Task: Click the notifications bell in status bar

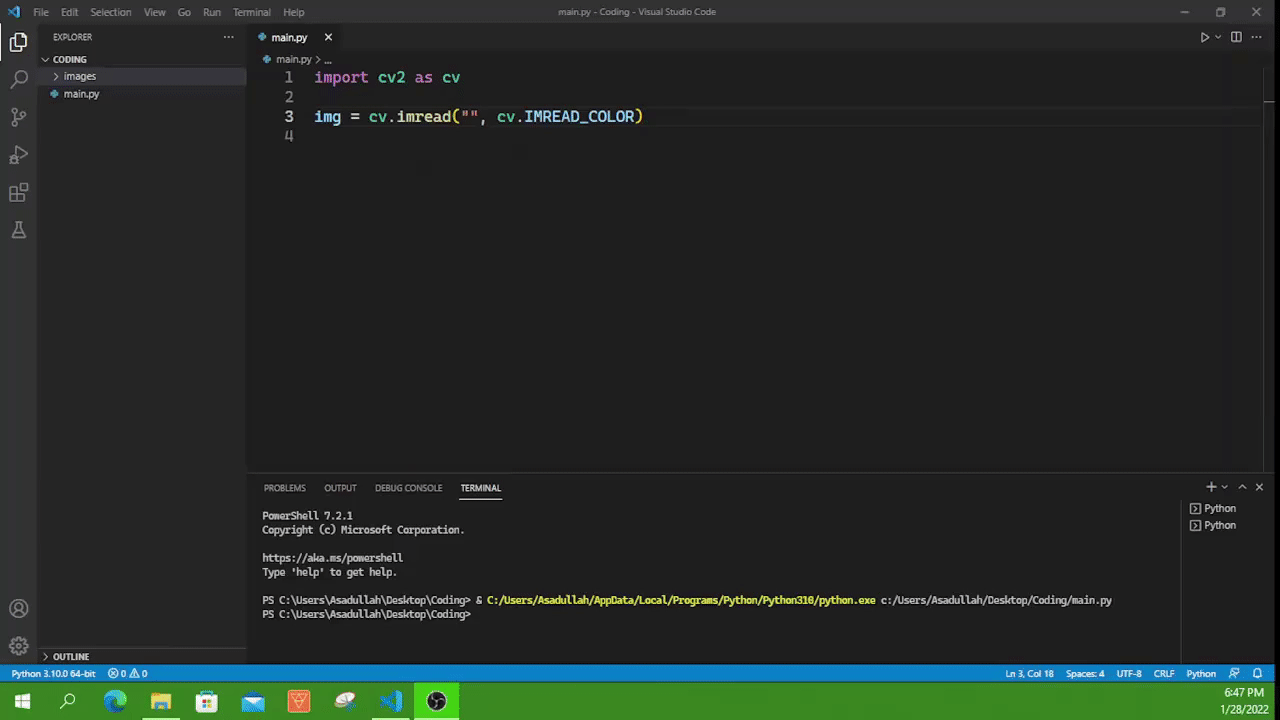Action: tap(1257, 673)
